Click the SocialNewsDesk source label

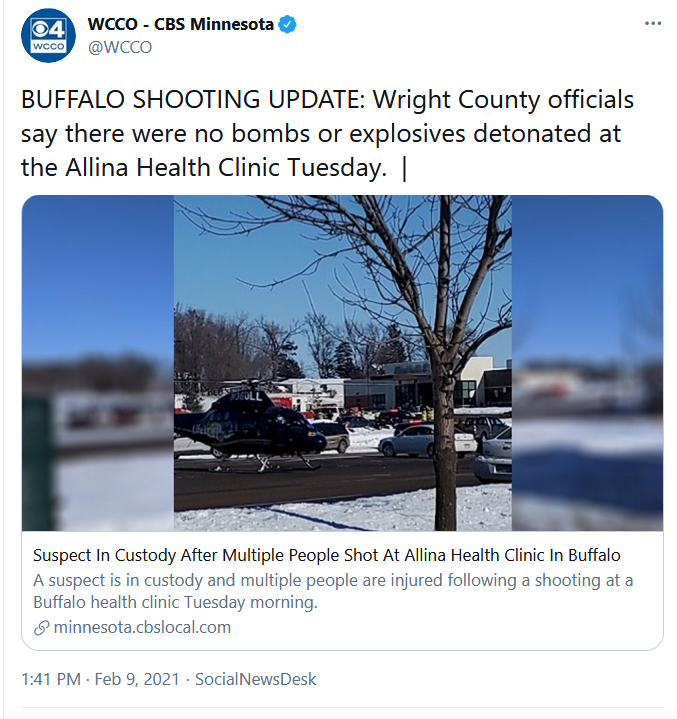255,679
